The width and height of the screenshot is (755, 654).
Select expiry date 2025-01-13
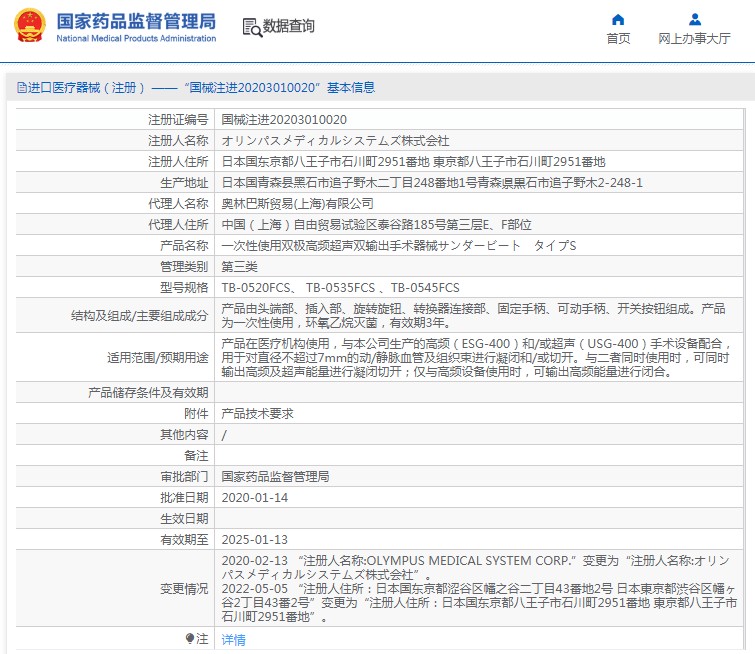pyautogui.click(x=255, y=540)
